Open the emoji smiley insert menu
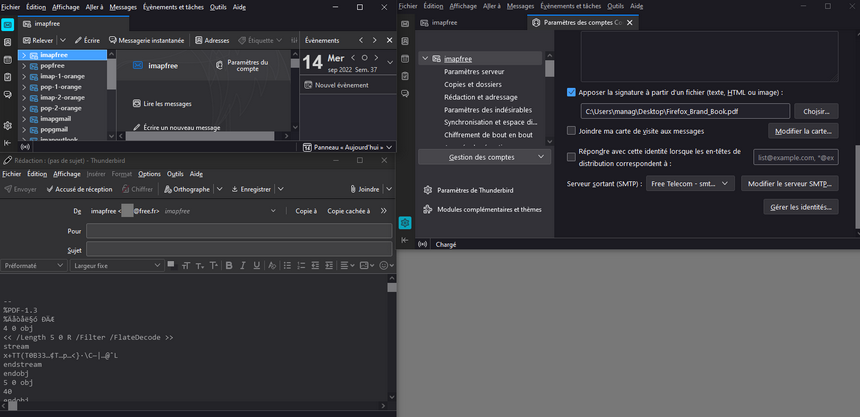860x417 pixels. pyautogui.click(x=385, y=266)
